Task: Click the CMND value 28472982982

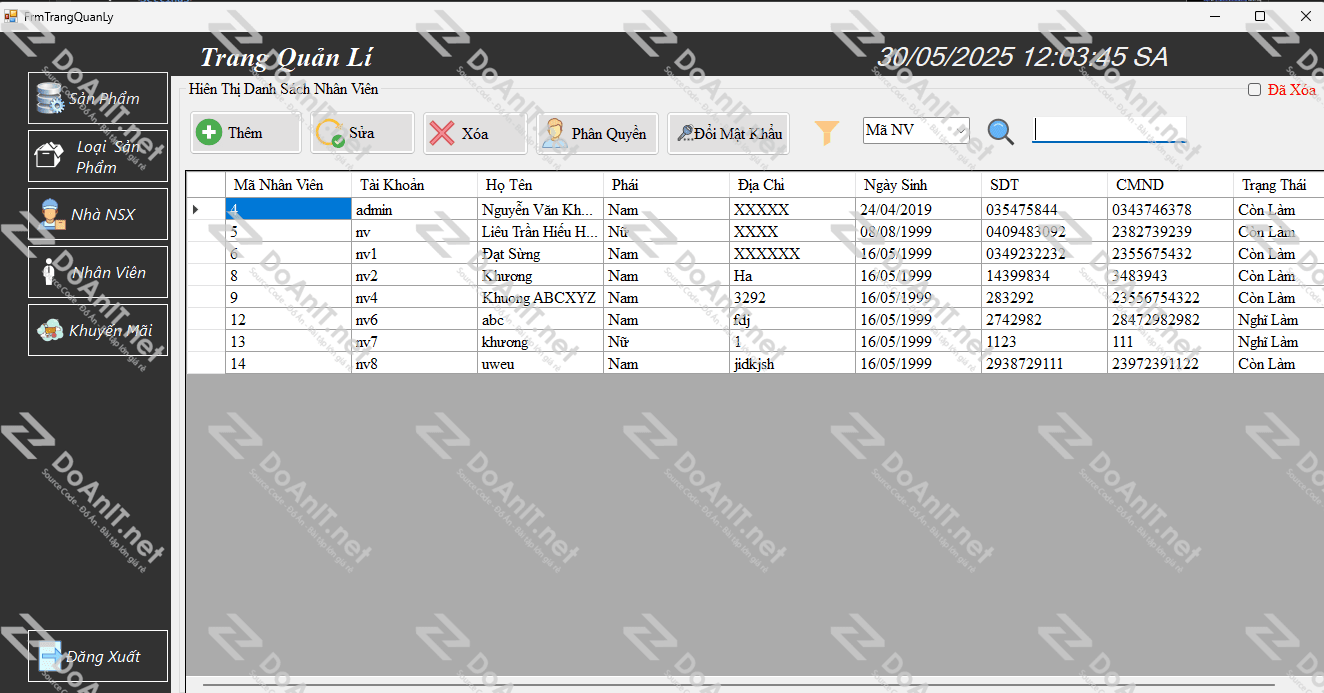Action: point(1170,320)
